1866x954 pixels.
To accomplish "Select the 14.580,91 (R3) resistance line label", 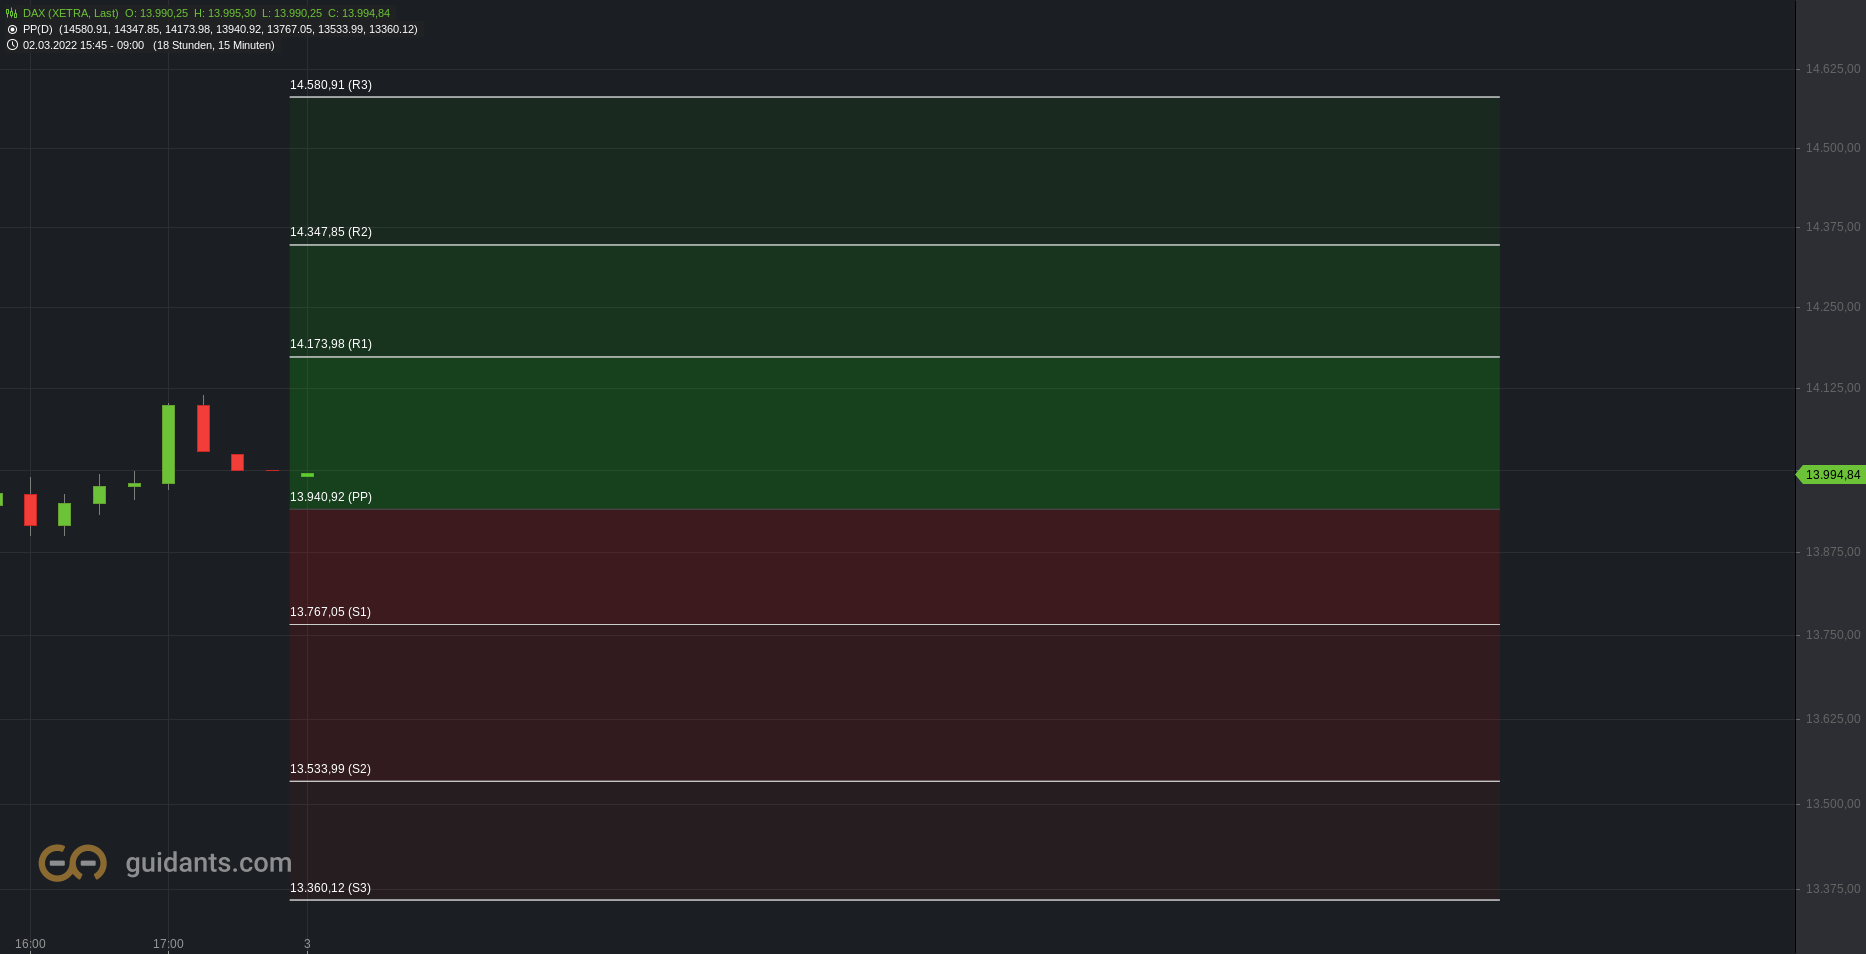I will (x=331, y=85).
